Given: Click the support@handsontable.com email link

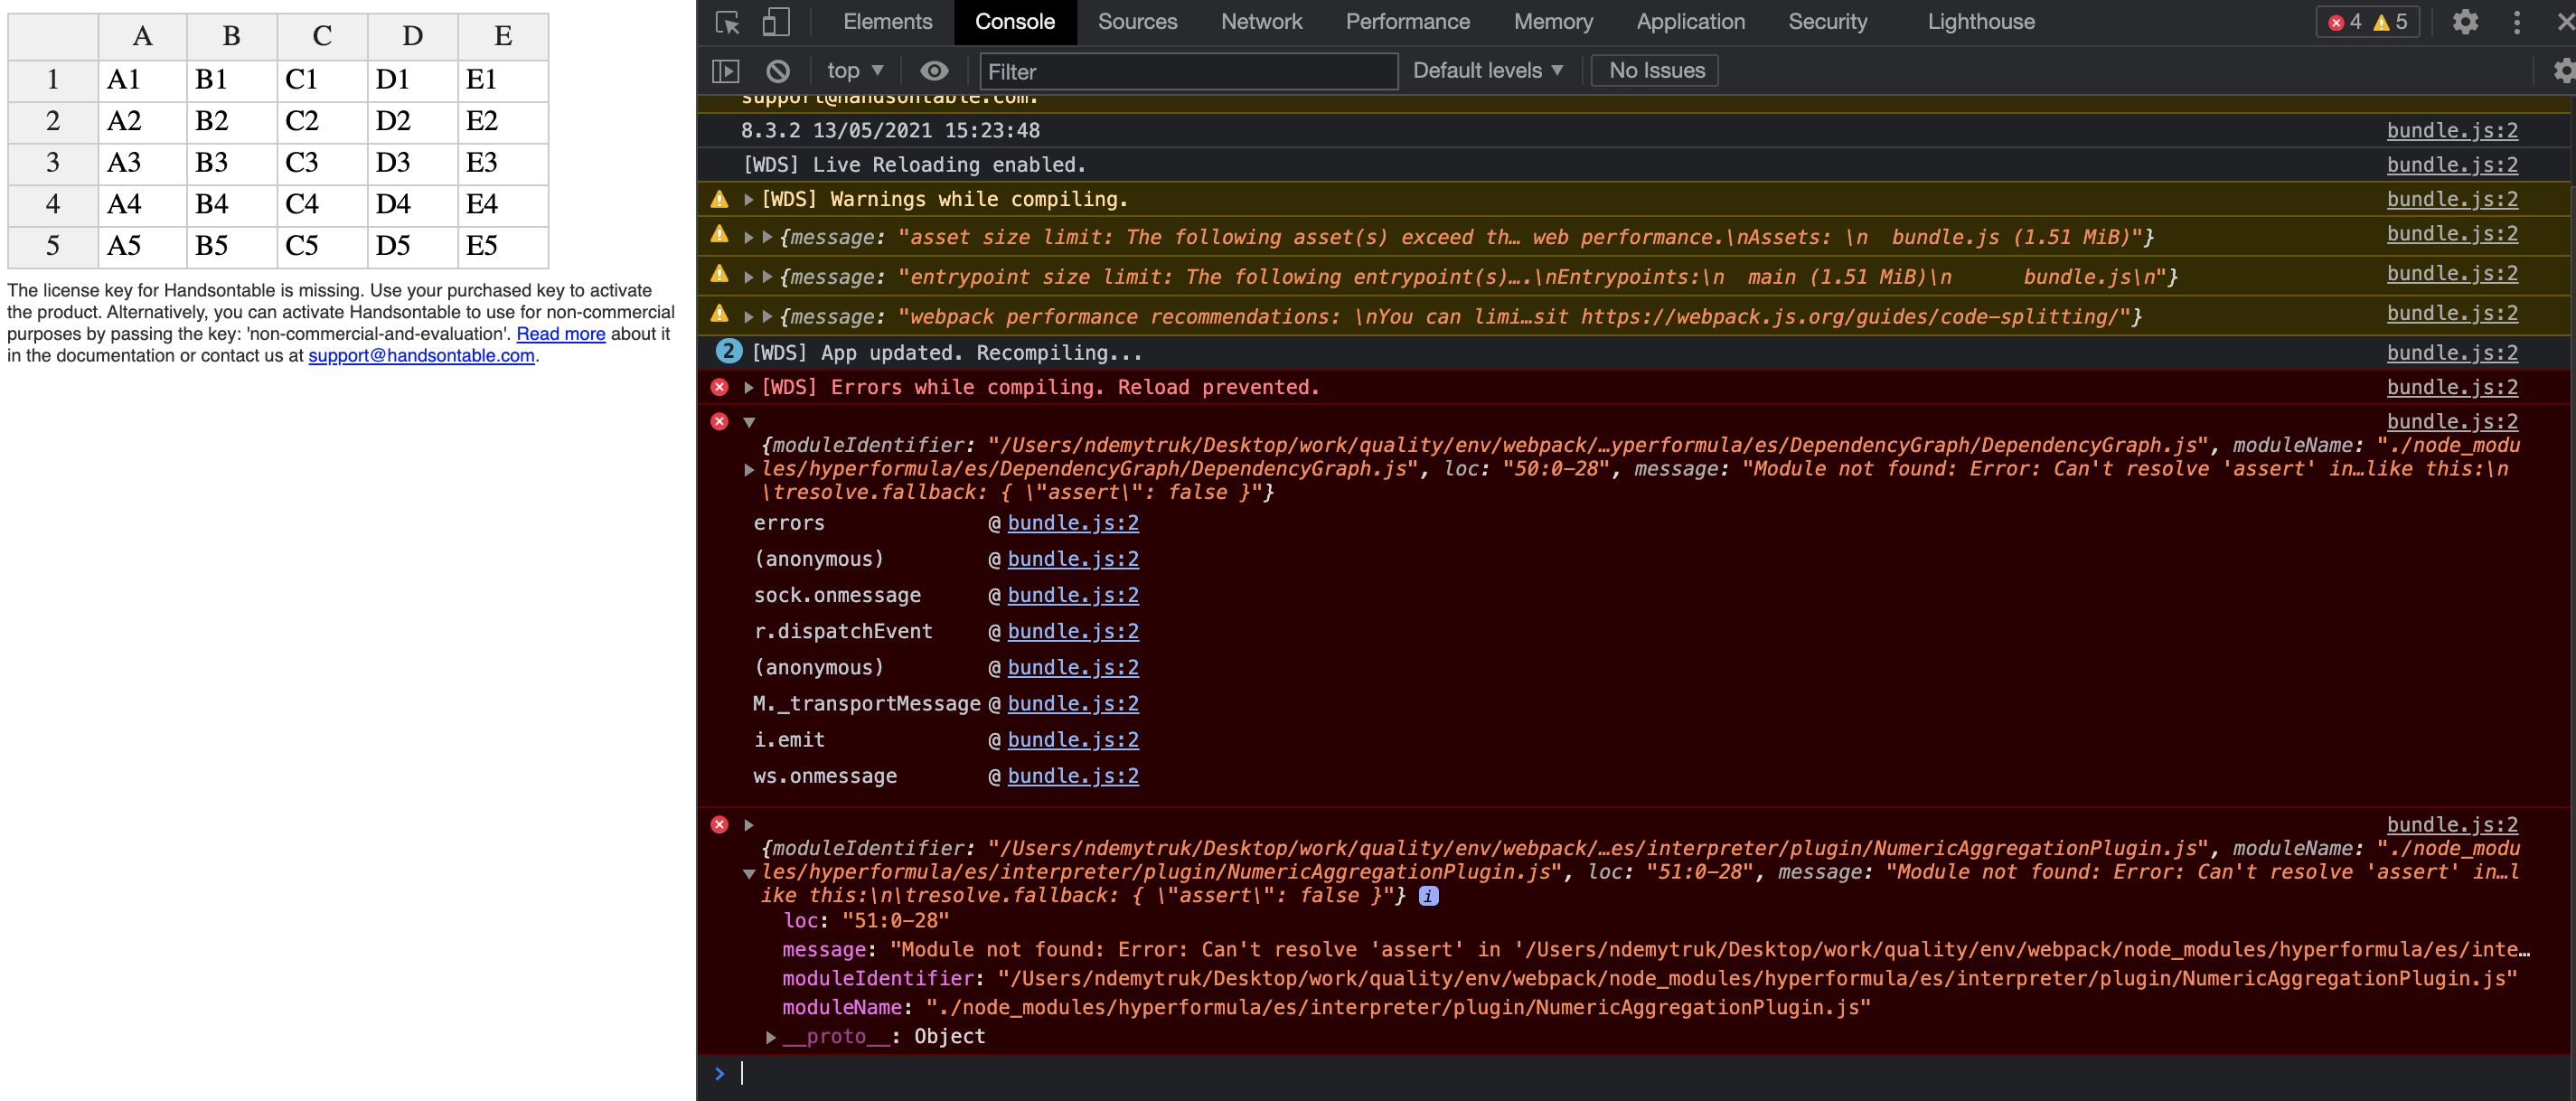Looking at the screenshot, I should click(x=420, y=355).
